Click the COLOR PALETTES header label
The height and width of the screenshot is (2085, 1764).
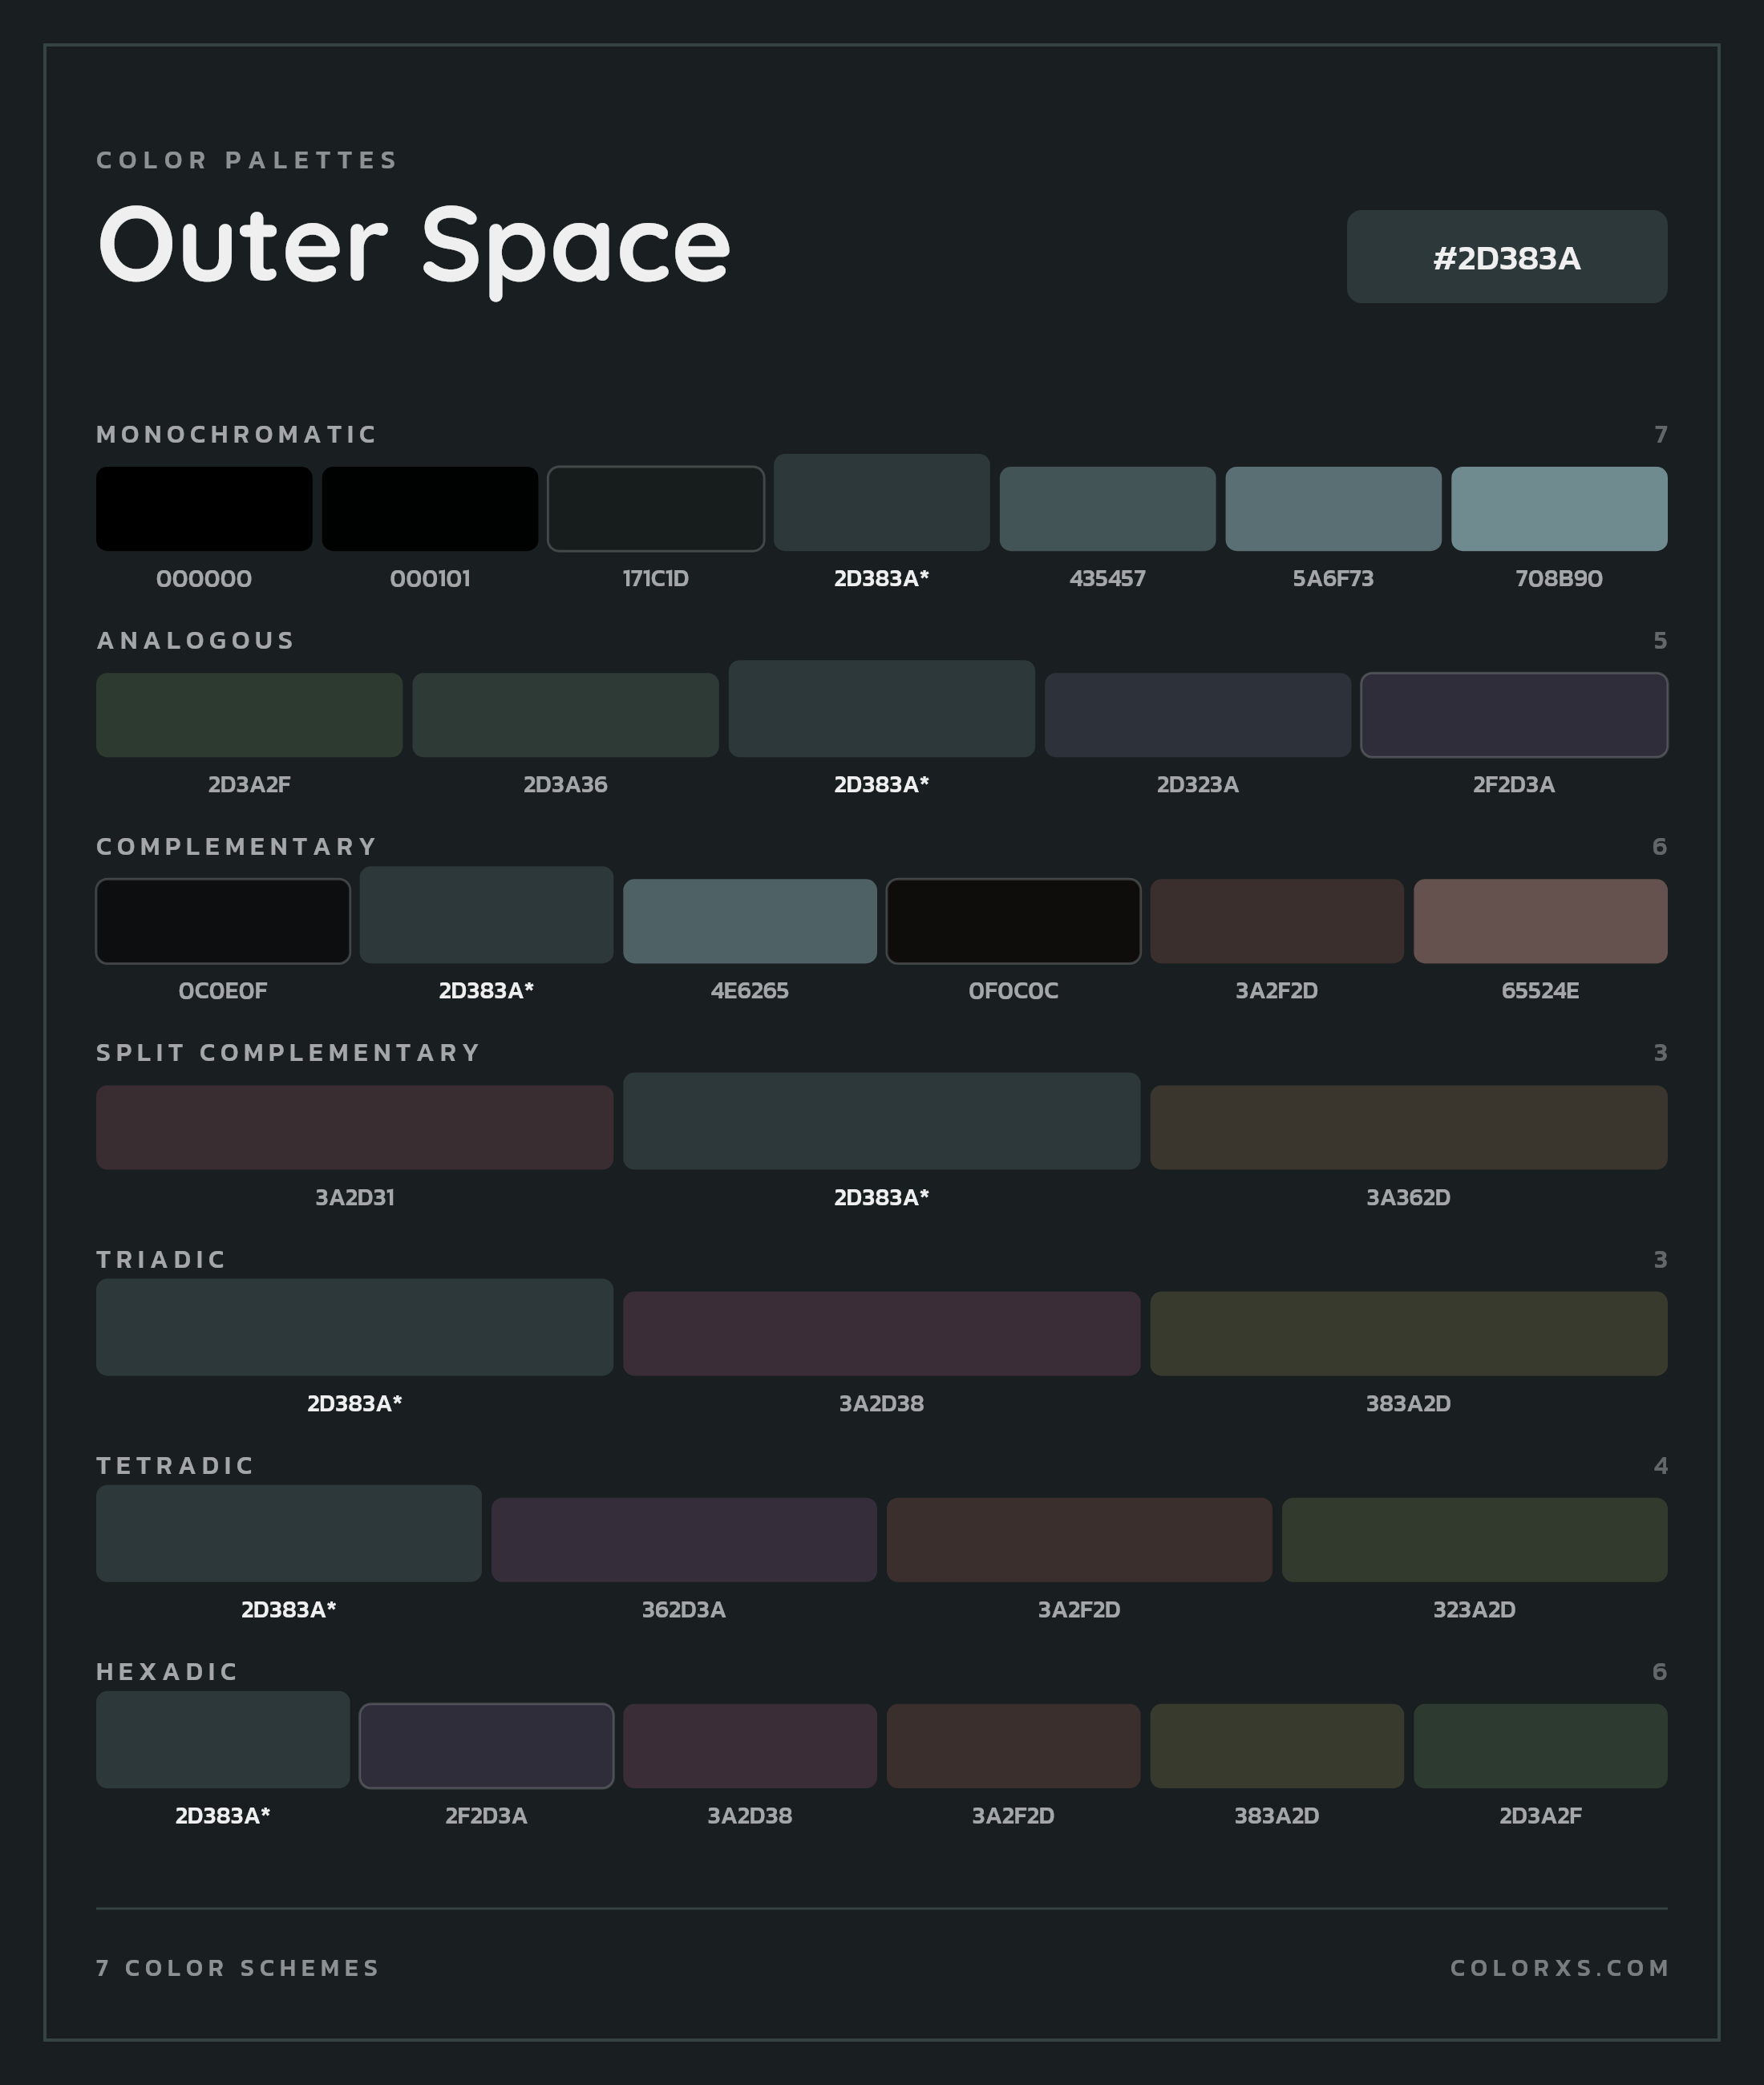[x=247, y=160]
